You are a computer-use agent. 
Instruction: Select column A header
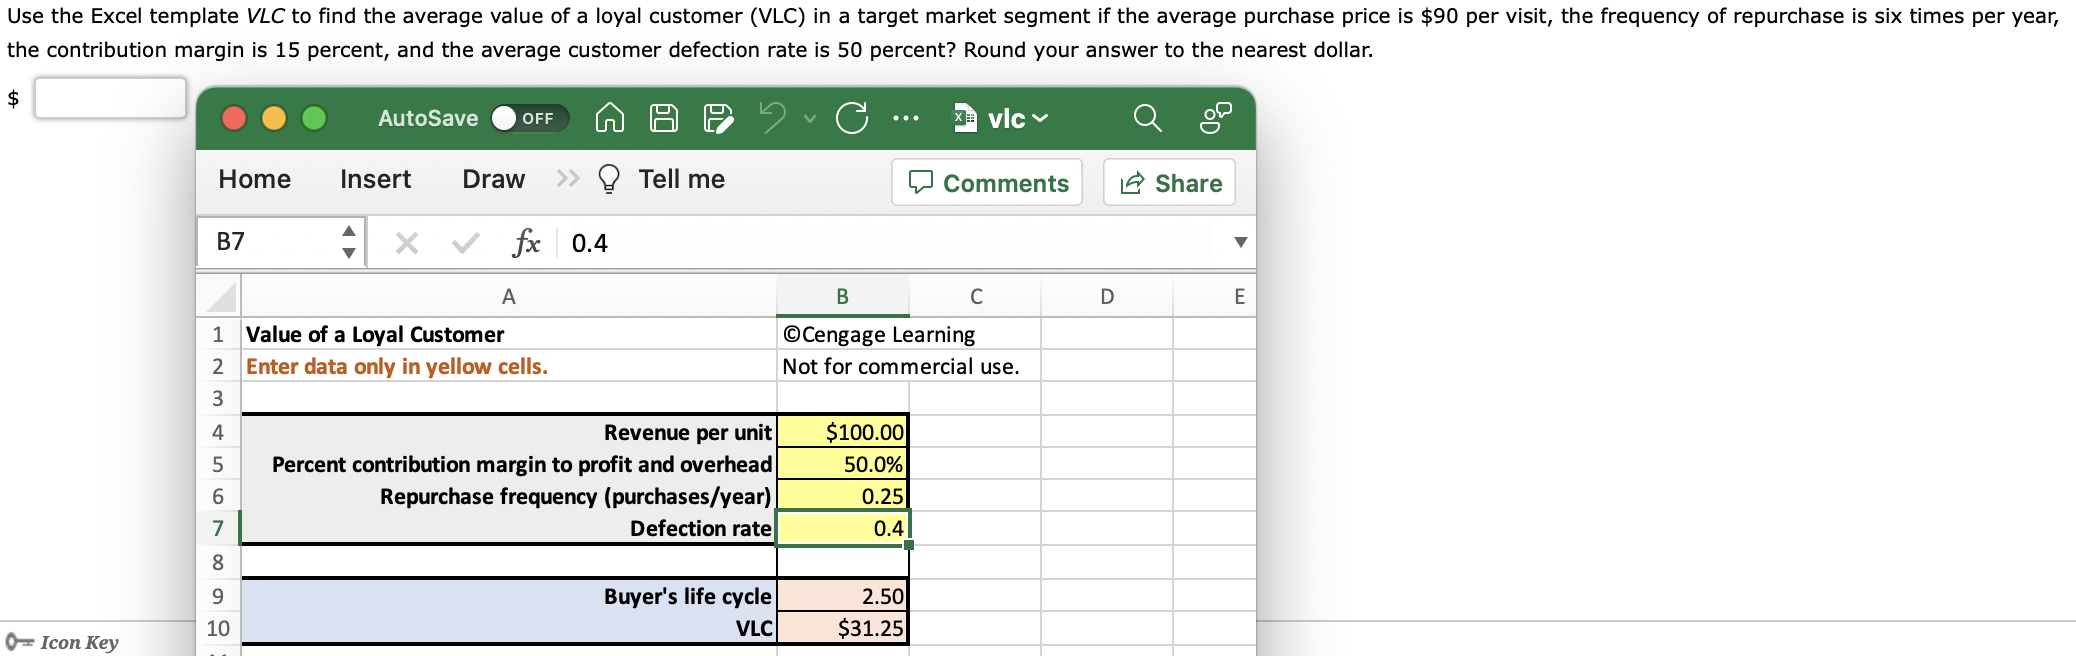(508, 296)
